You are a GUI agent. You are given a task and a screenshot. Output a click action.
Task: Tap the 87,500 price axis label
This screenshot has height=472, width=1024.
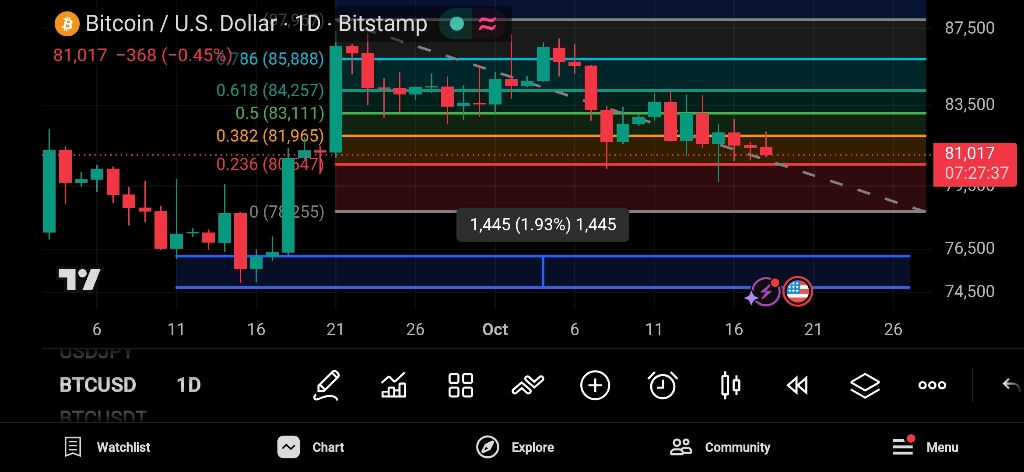(x=970, y=27)
